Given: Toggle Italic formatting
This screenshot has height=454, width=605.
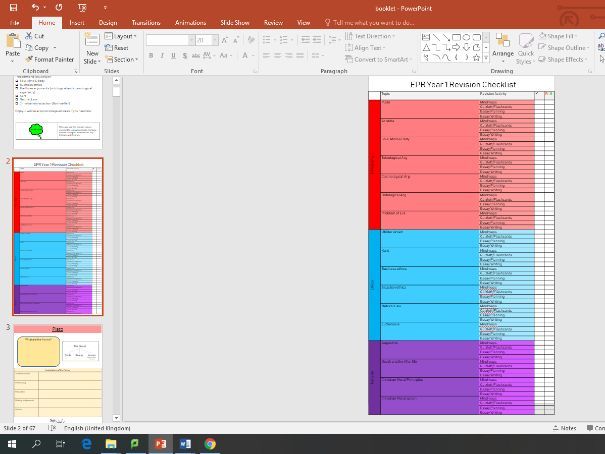Looking at the screenshot, I should (162, 56).
